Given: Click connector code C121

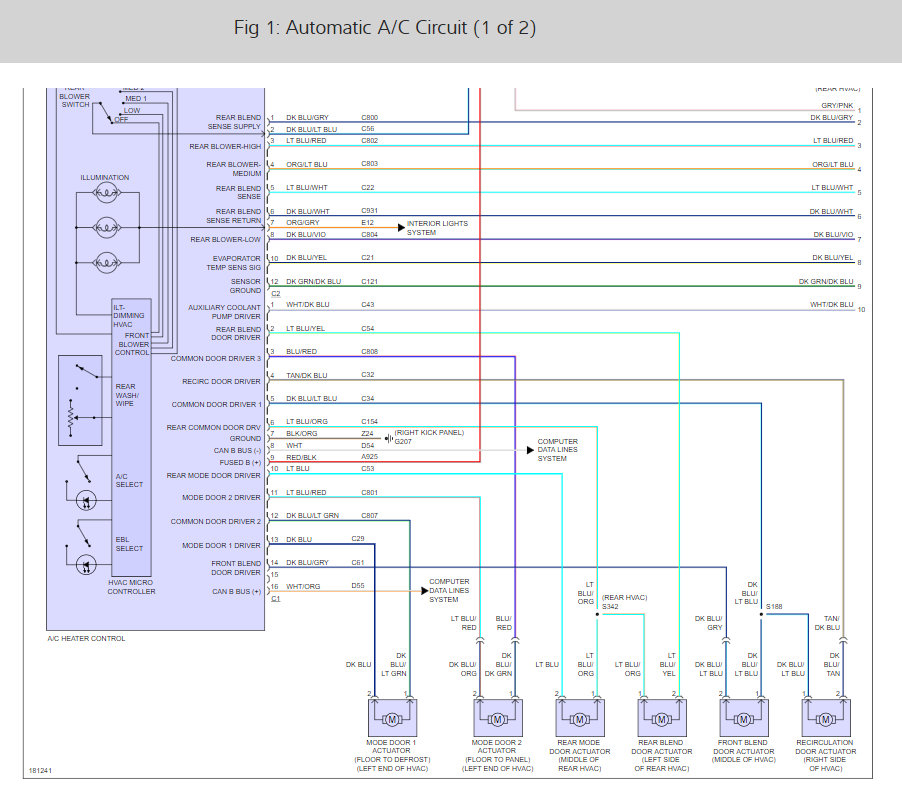Looking at the screenshot, I should (x=369, y=281).
